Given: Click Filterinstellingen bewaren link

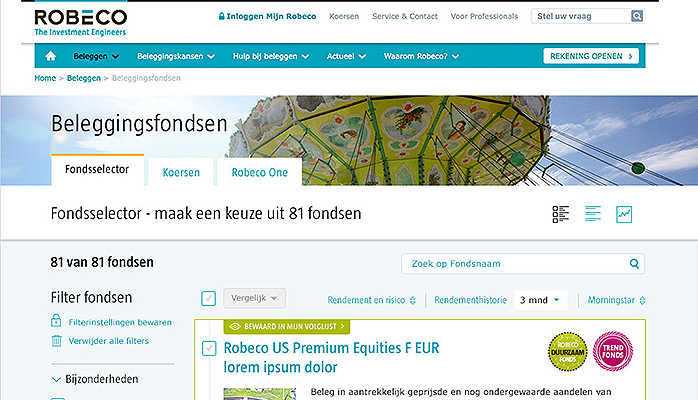Looking at the screenshot, I should (120, 322).
